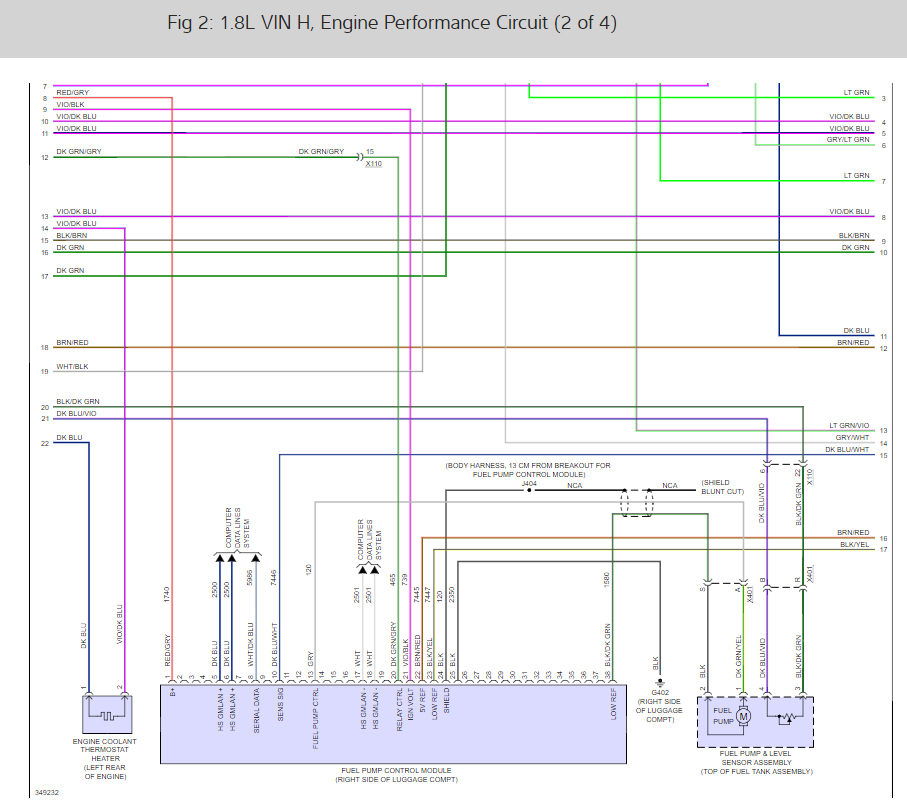Click the Fuel Pump Control Module block
Viewport: 907px width, 812px height.
(393, 724)
